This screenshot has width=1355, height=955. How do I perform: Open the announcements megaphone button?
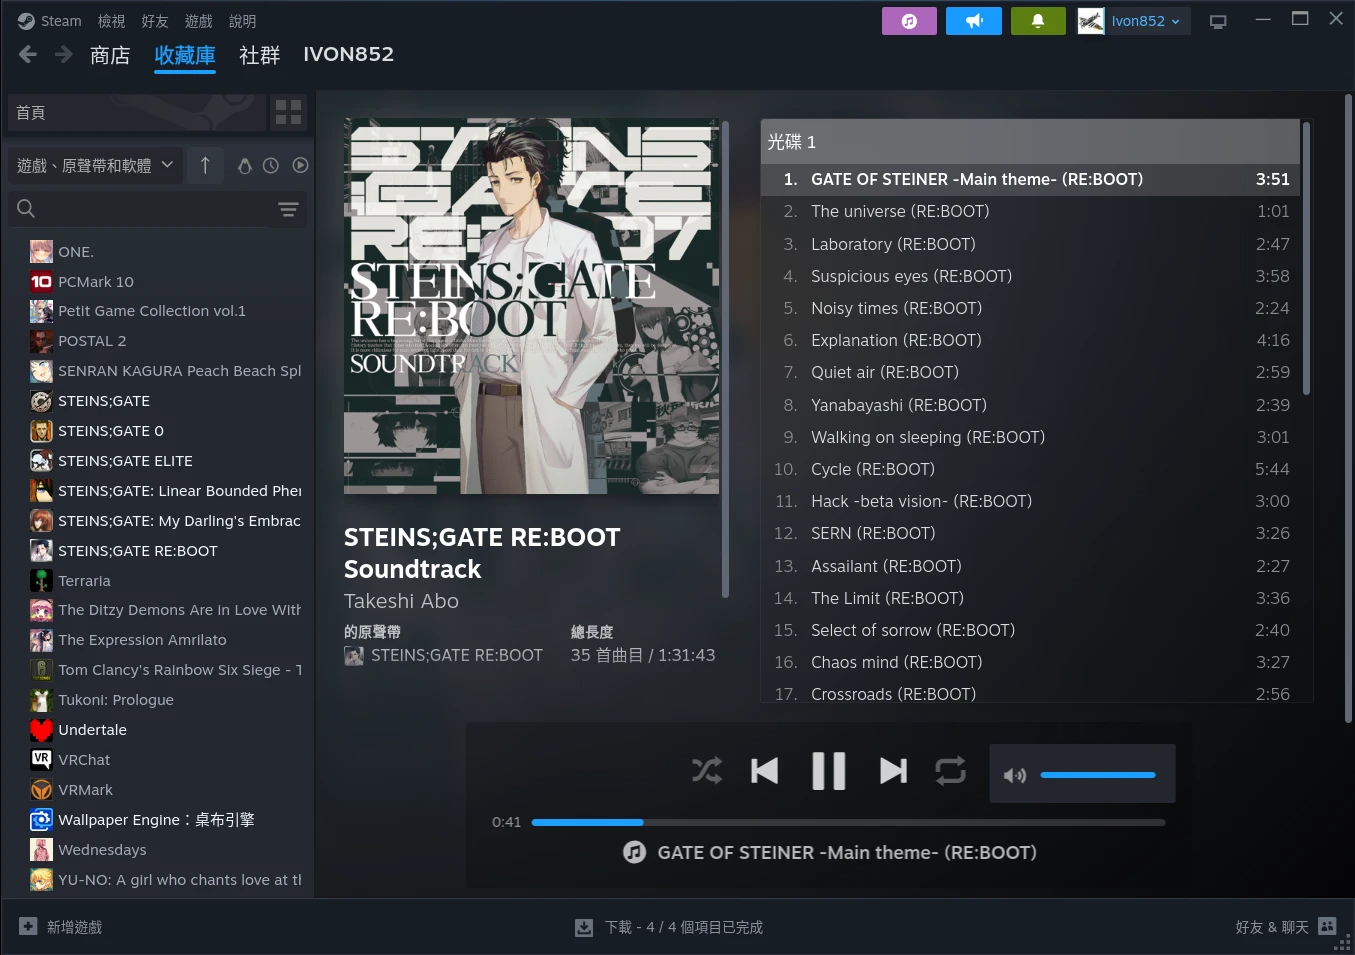974,21
